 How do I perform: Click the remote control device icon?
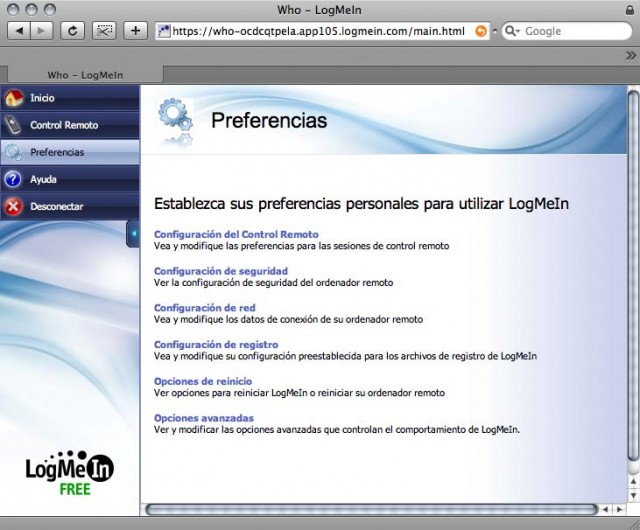point(13,125)
